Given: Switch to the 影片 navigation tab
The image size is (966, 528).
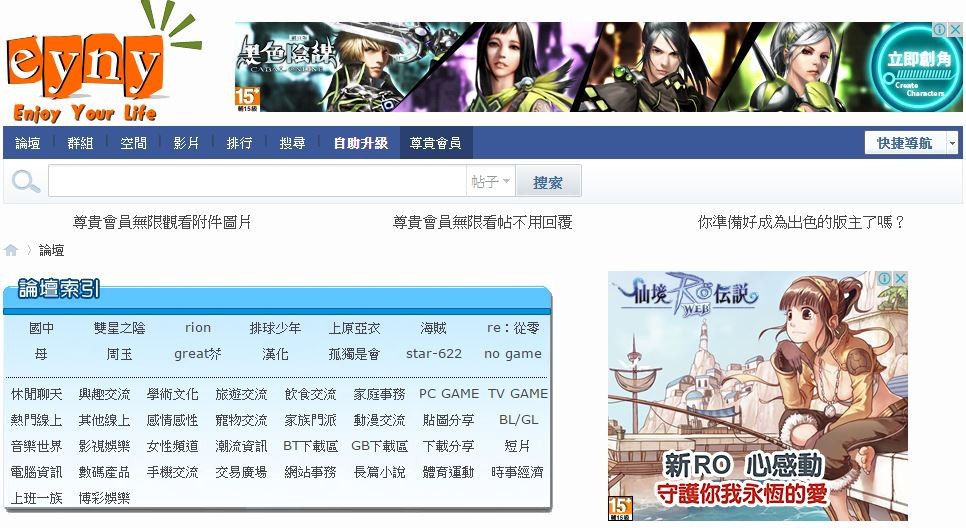Looking at the screenshot, I should [x=187, y=143].
